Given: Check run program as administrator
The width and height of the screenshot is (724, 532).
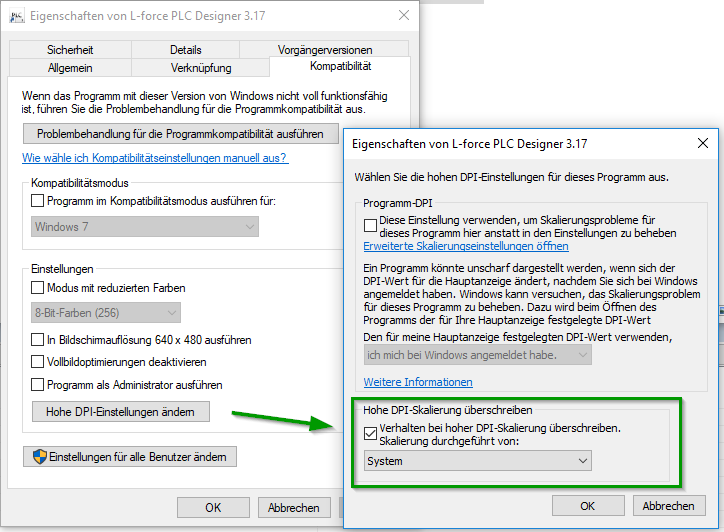Looking at the screenshot, I should (x=39, y=385).
